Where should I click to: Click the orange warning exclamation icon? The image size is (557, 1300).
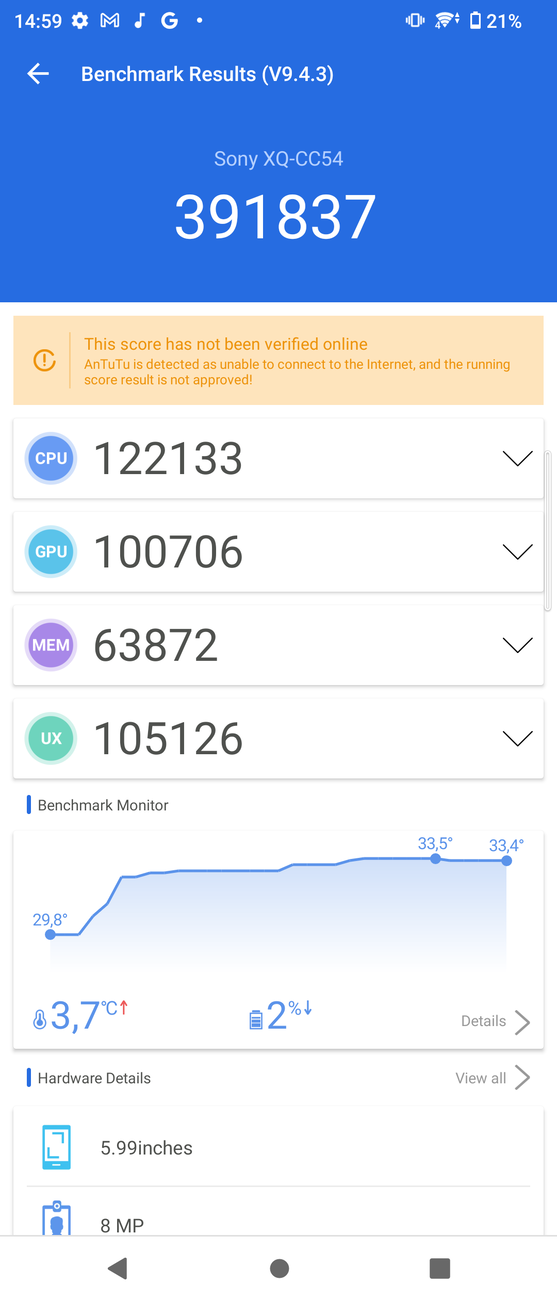pos(44,360)
